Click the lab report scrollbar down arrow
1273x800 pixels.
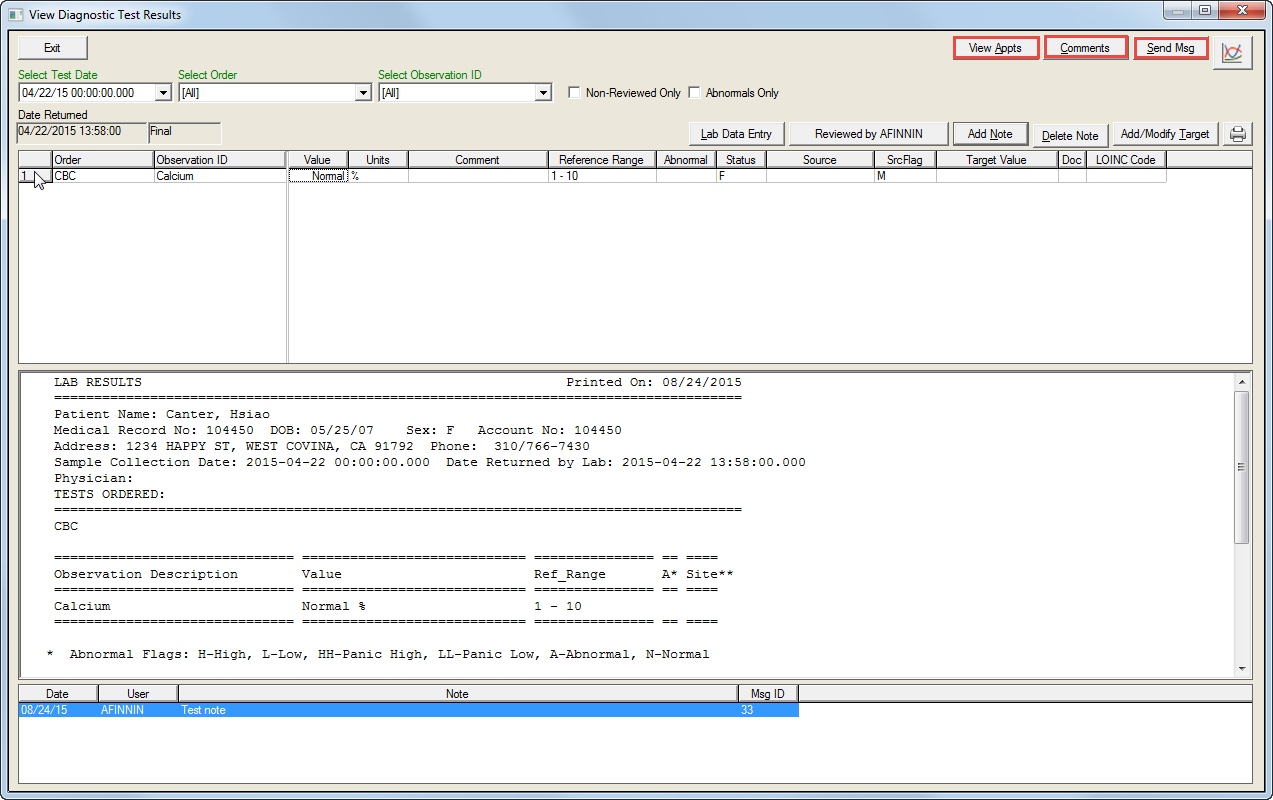1242,668
